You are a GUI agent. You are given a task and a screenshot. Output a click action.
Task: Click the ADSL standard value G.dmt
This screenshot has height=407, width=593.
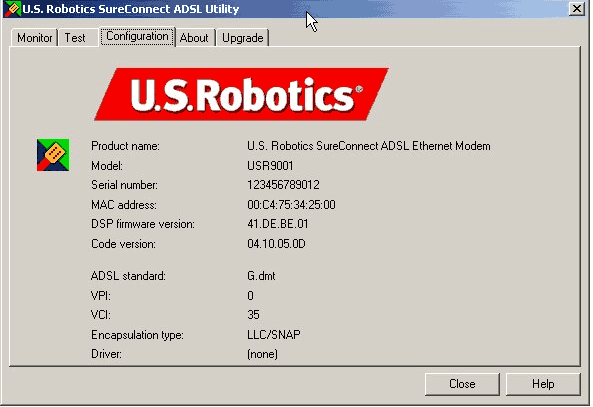click(261, 276)
